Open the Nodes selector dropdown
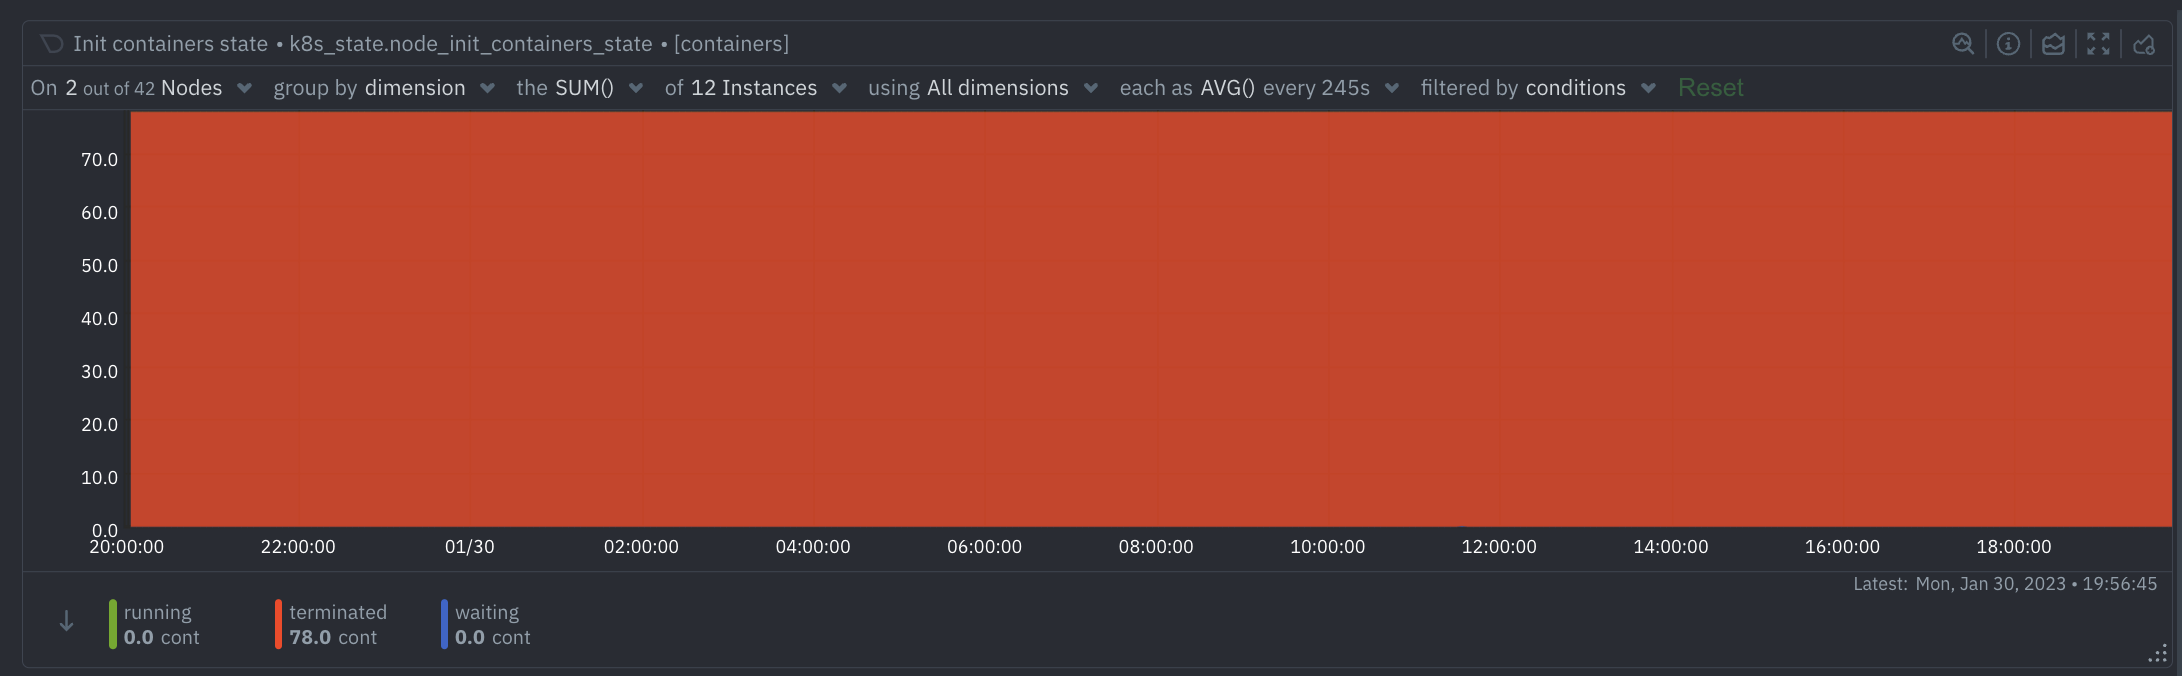 click(141, 88)
